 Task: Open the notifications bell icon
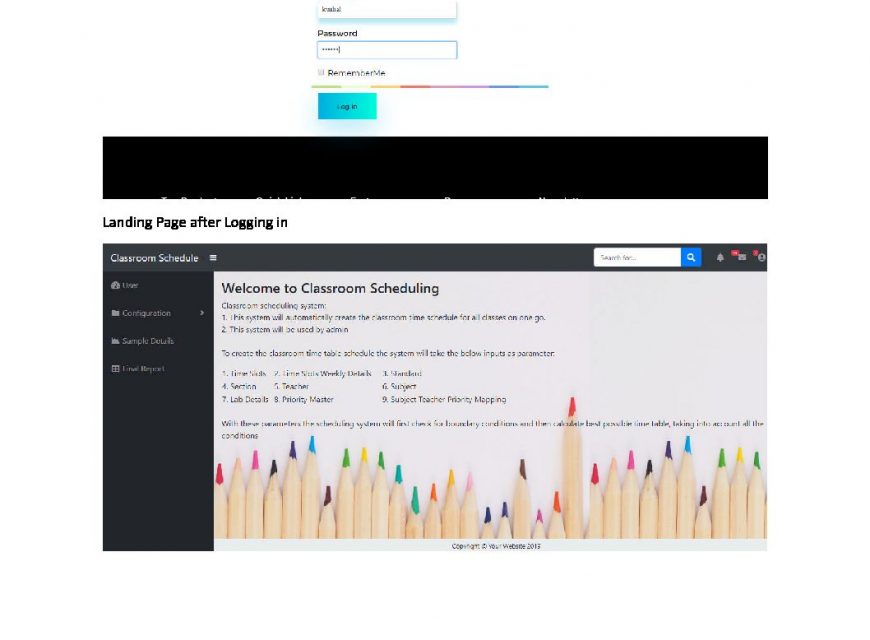pyautogui.click(x=720, y=258)
